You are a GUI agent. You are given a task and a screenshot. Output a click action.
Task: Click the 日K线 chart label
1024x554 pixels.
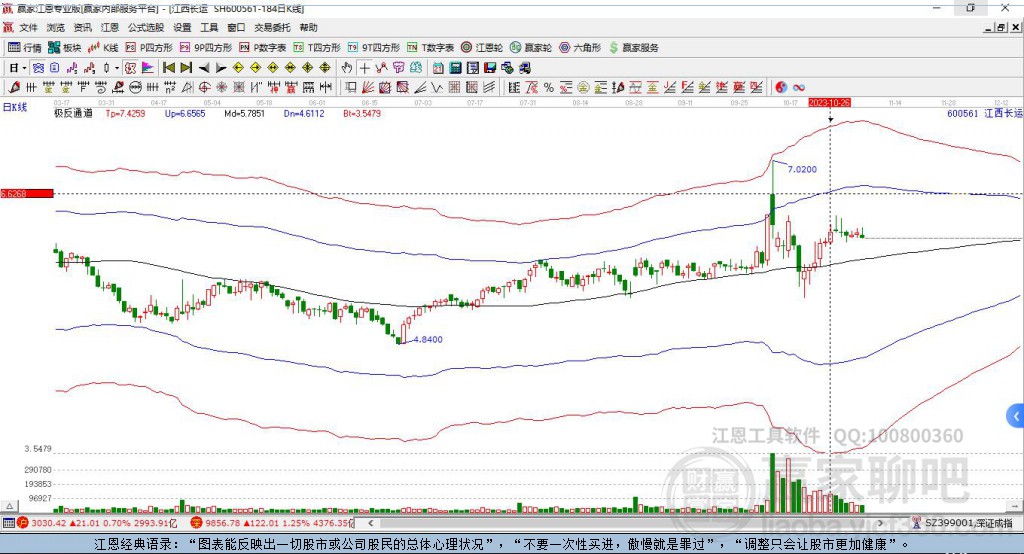14,107
